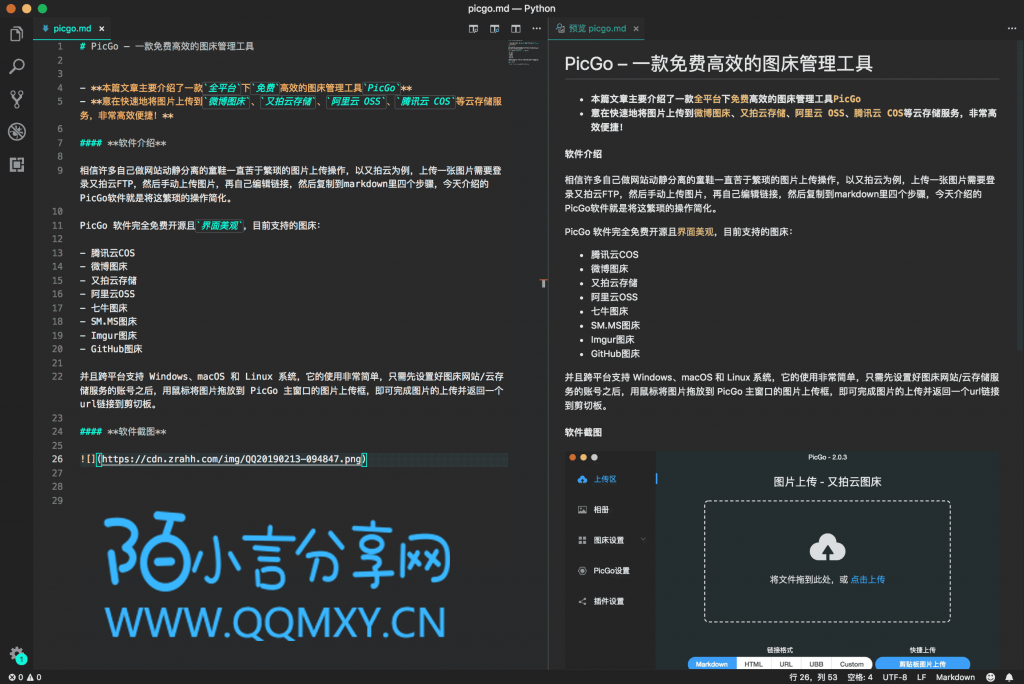Click highlighted 'PicGo' code in preview first bullet
The width and height of the screenshot is (1024, 684).
coord(847,99)
